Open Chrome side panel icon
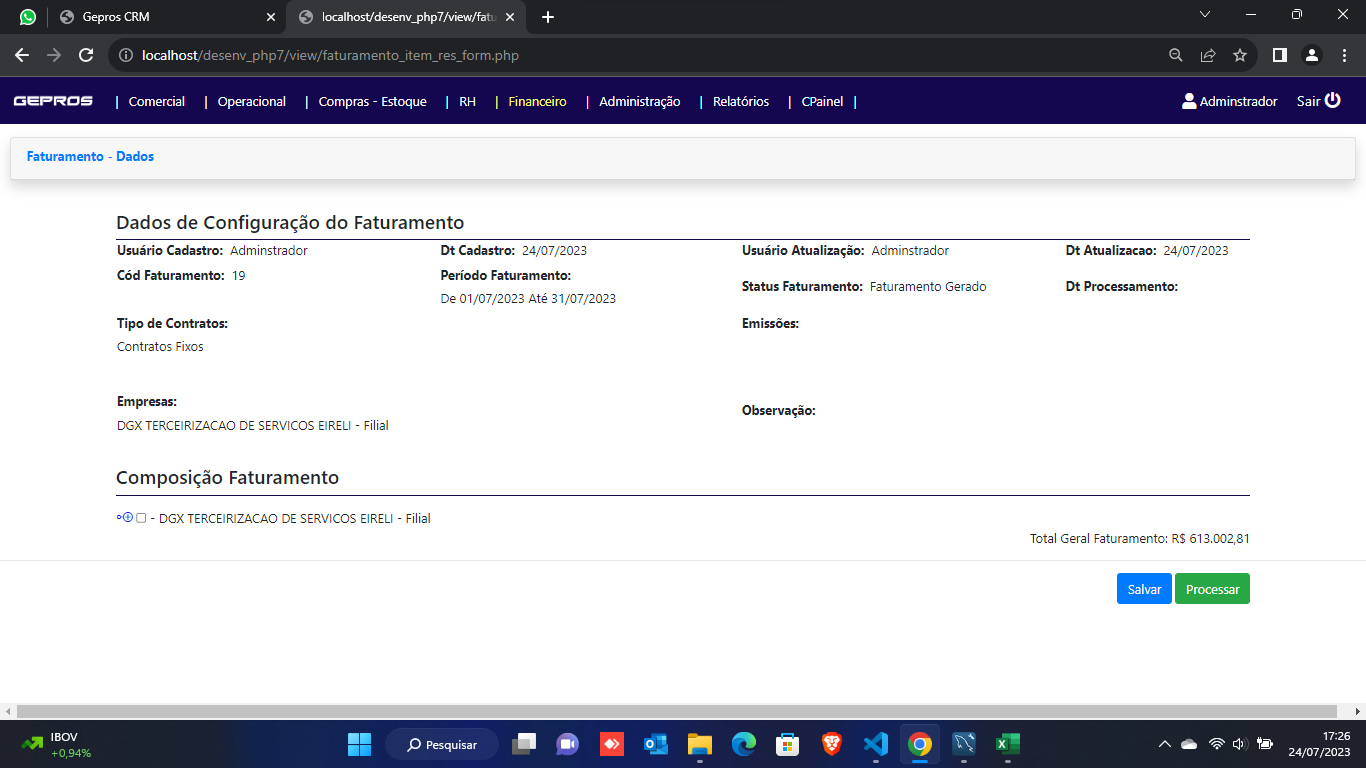 pyautogui.click(x=1279, y=55)
